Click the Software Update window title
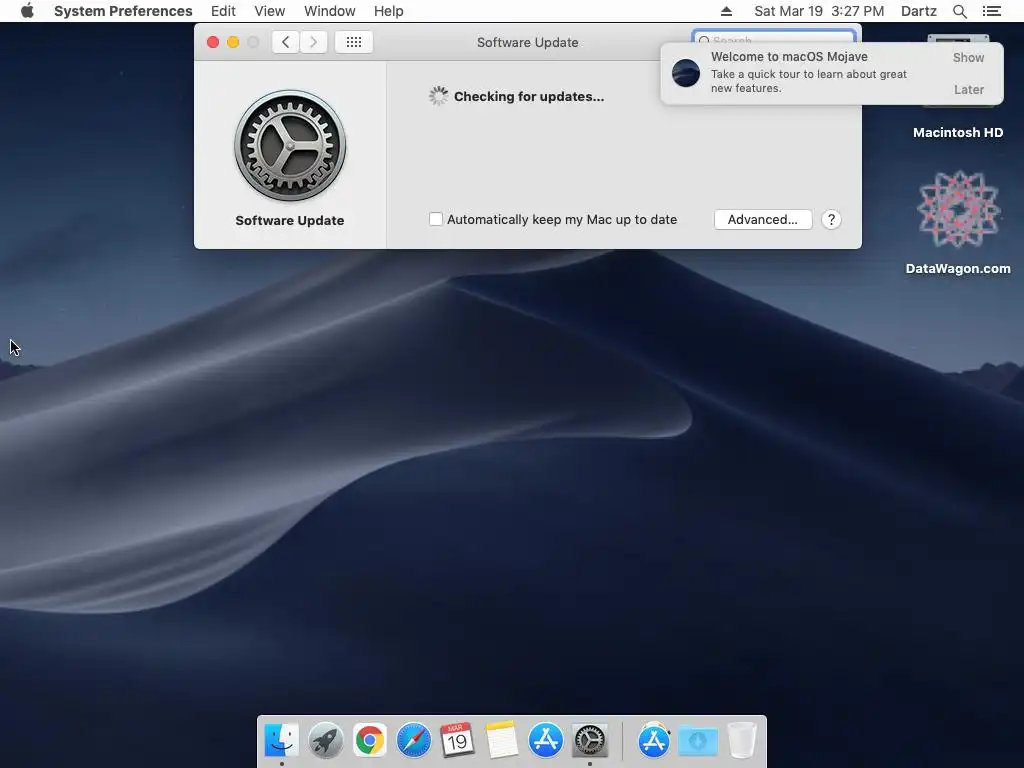Viewport: 1024px width, 768px height. click(x=528, y=42)
